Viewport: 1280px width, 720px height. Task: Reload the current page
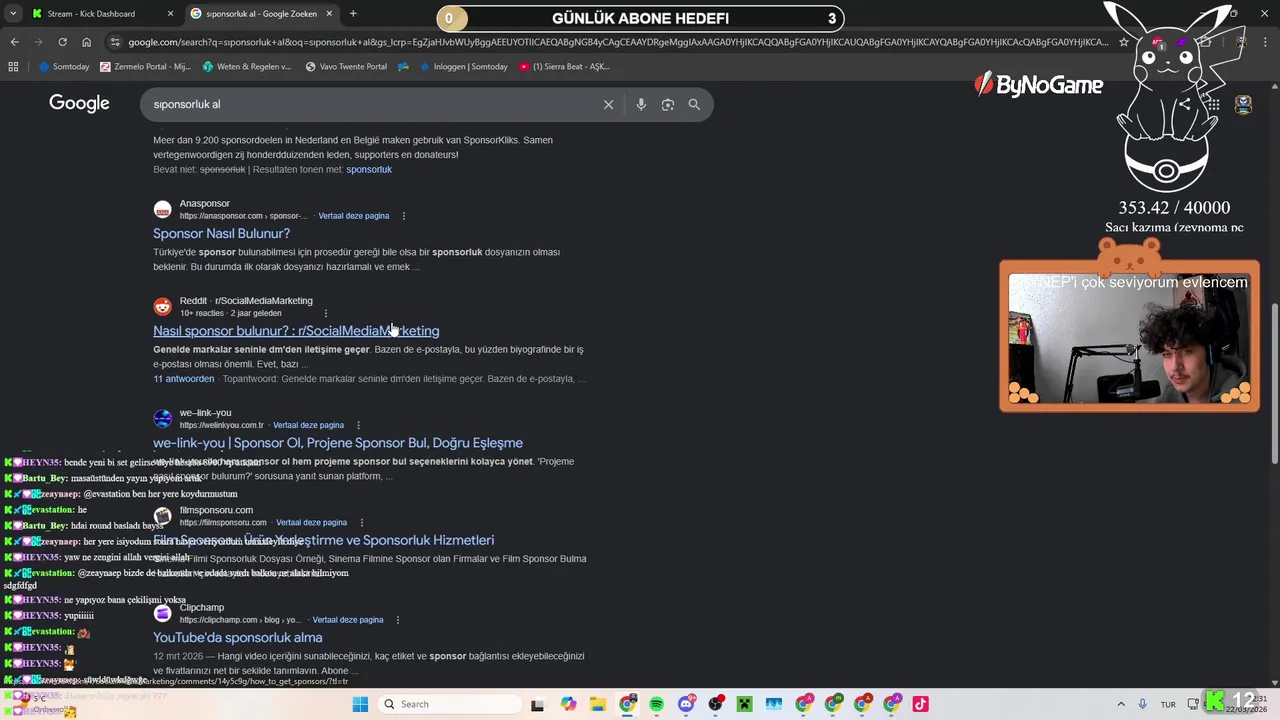click(62, 42)
